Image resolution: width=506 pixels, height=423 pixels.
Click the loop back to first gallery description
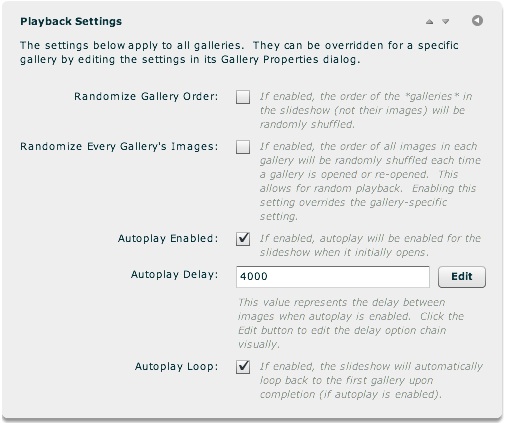click(371, 380)
